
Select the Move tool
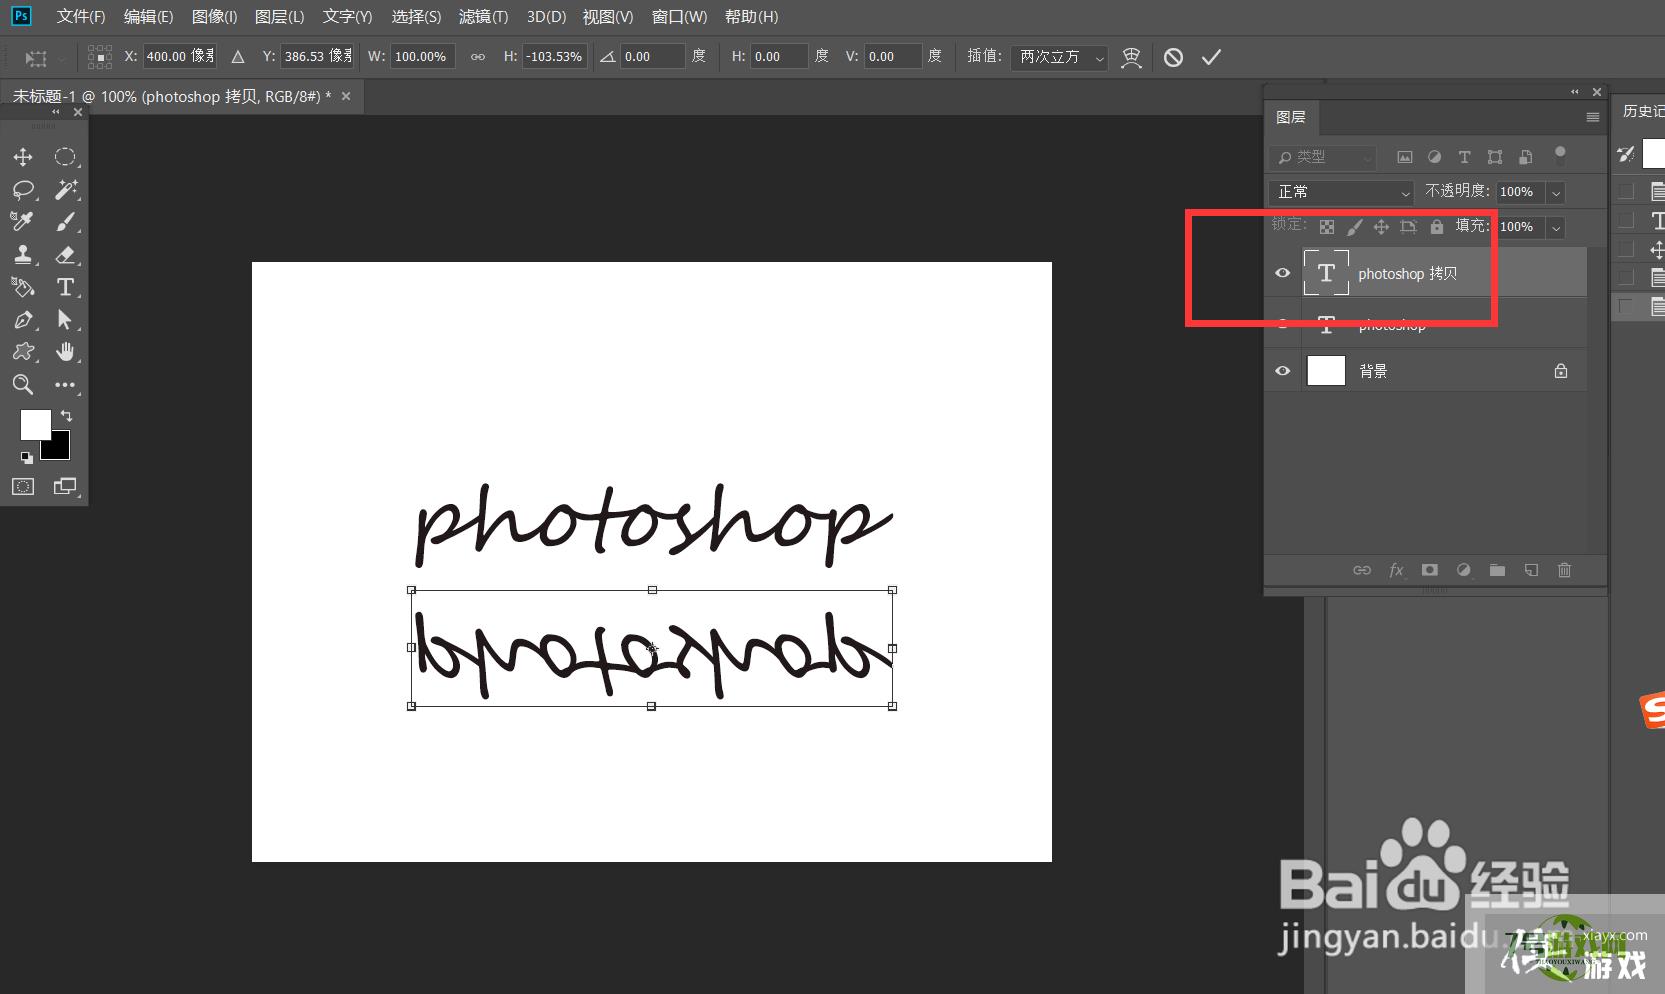tap(23, 157)
